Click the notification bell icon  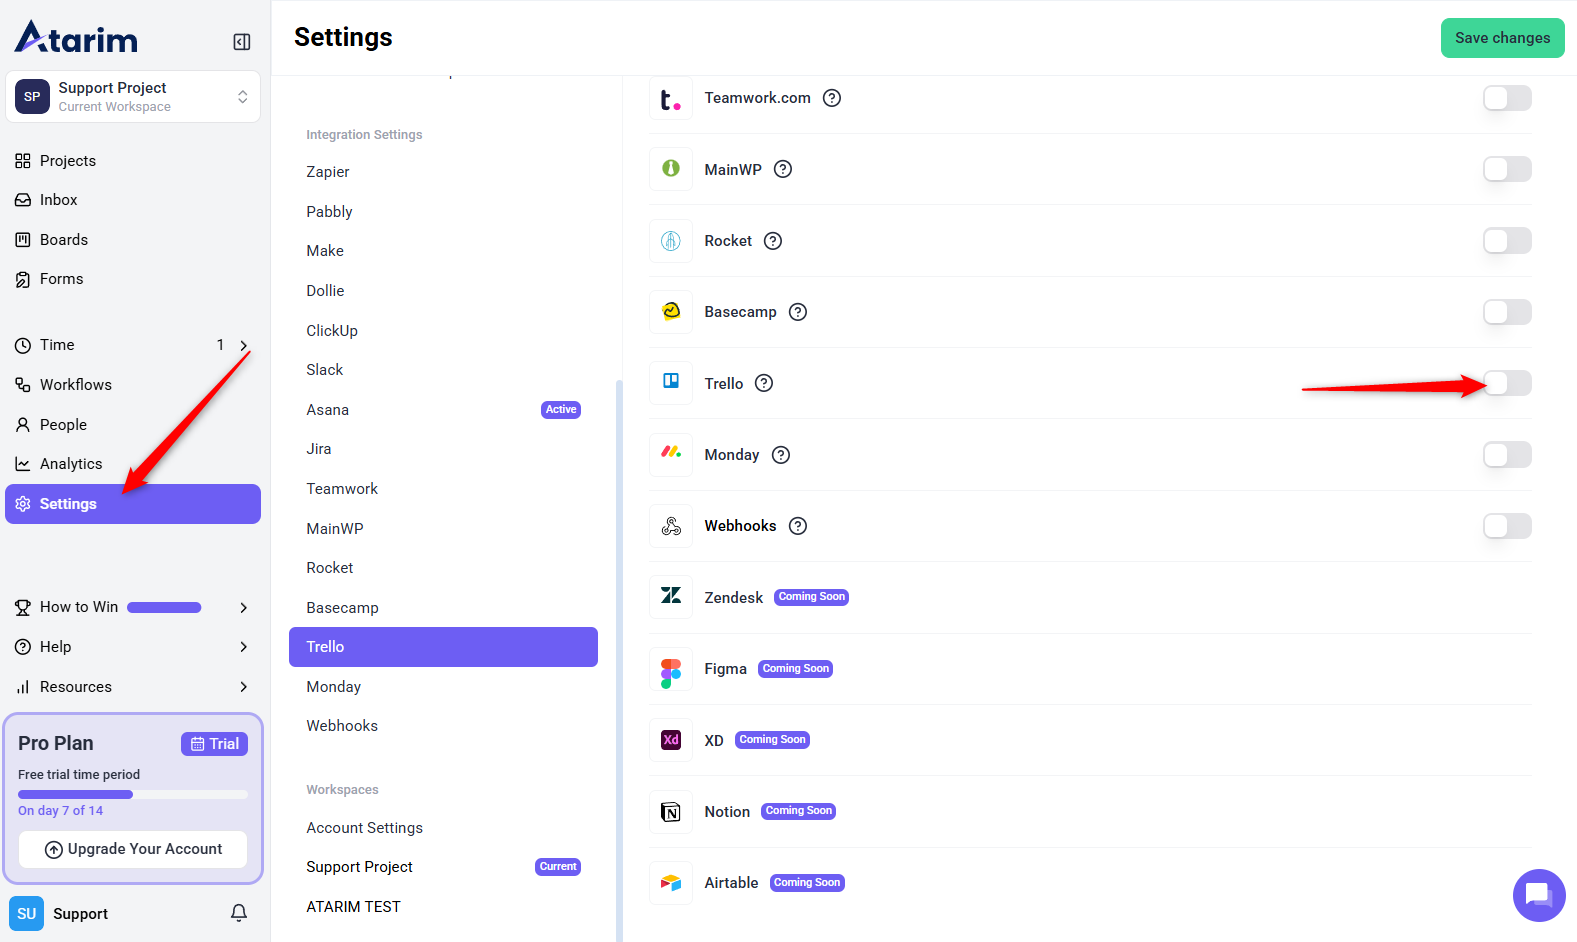pos(239,913)
